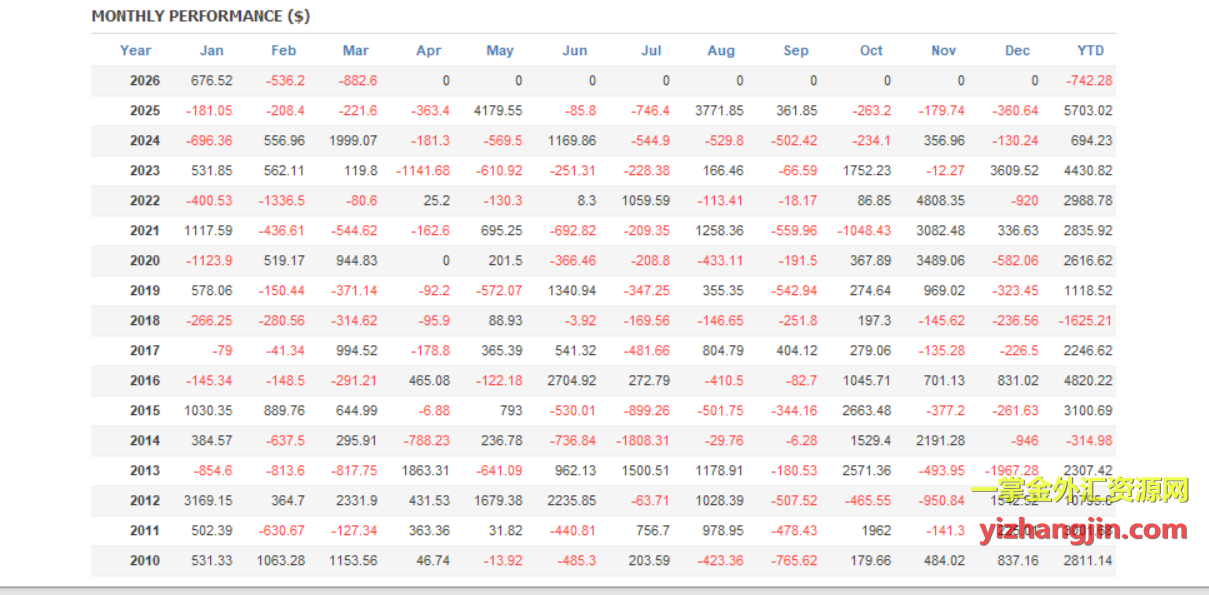Select the Dec column header
The height and width of the screenshot is (595, 1209).
coord(1017,51)
